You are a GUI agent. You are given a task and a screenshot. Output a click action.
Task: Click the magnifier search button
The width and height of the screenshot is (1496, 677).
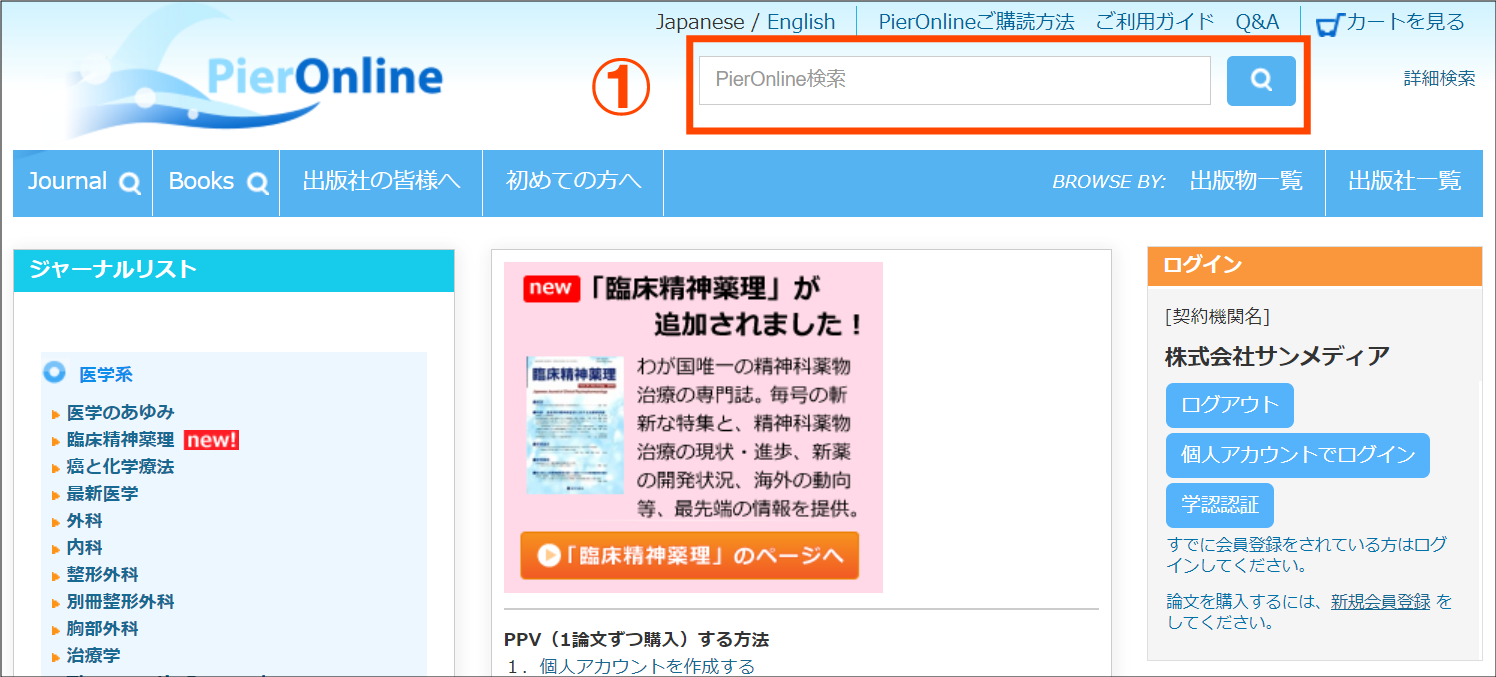1261,81
